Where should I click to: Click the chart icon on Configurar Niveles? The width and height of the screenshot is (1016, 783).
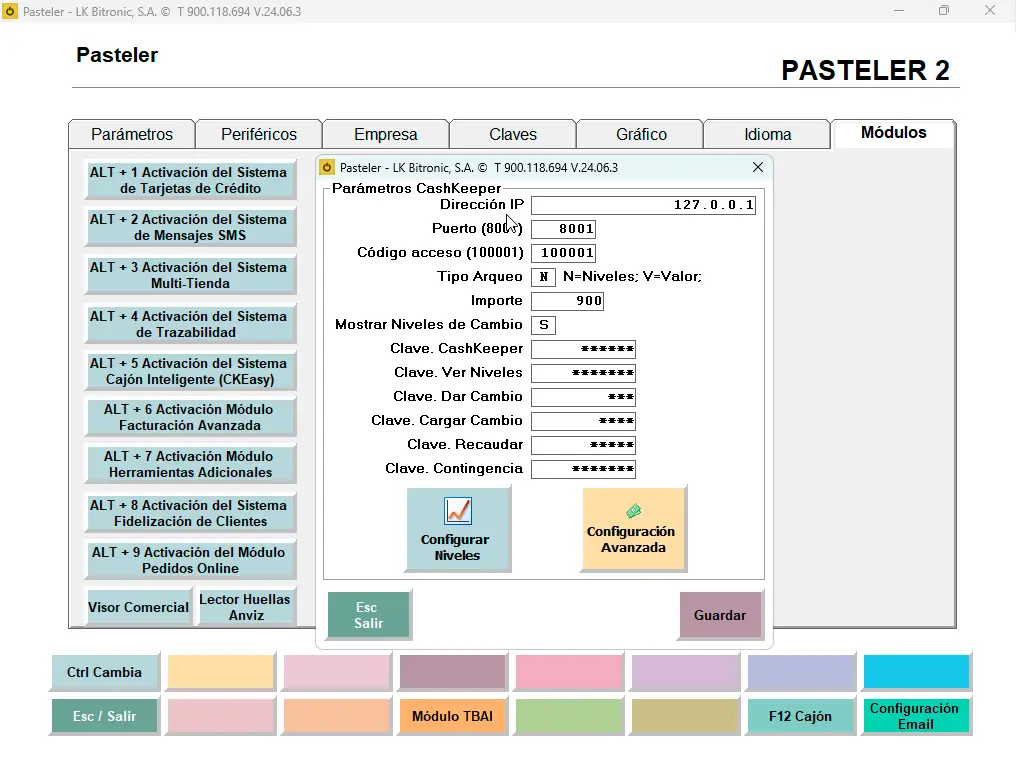click(x=457, y=511)
